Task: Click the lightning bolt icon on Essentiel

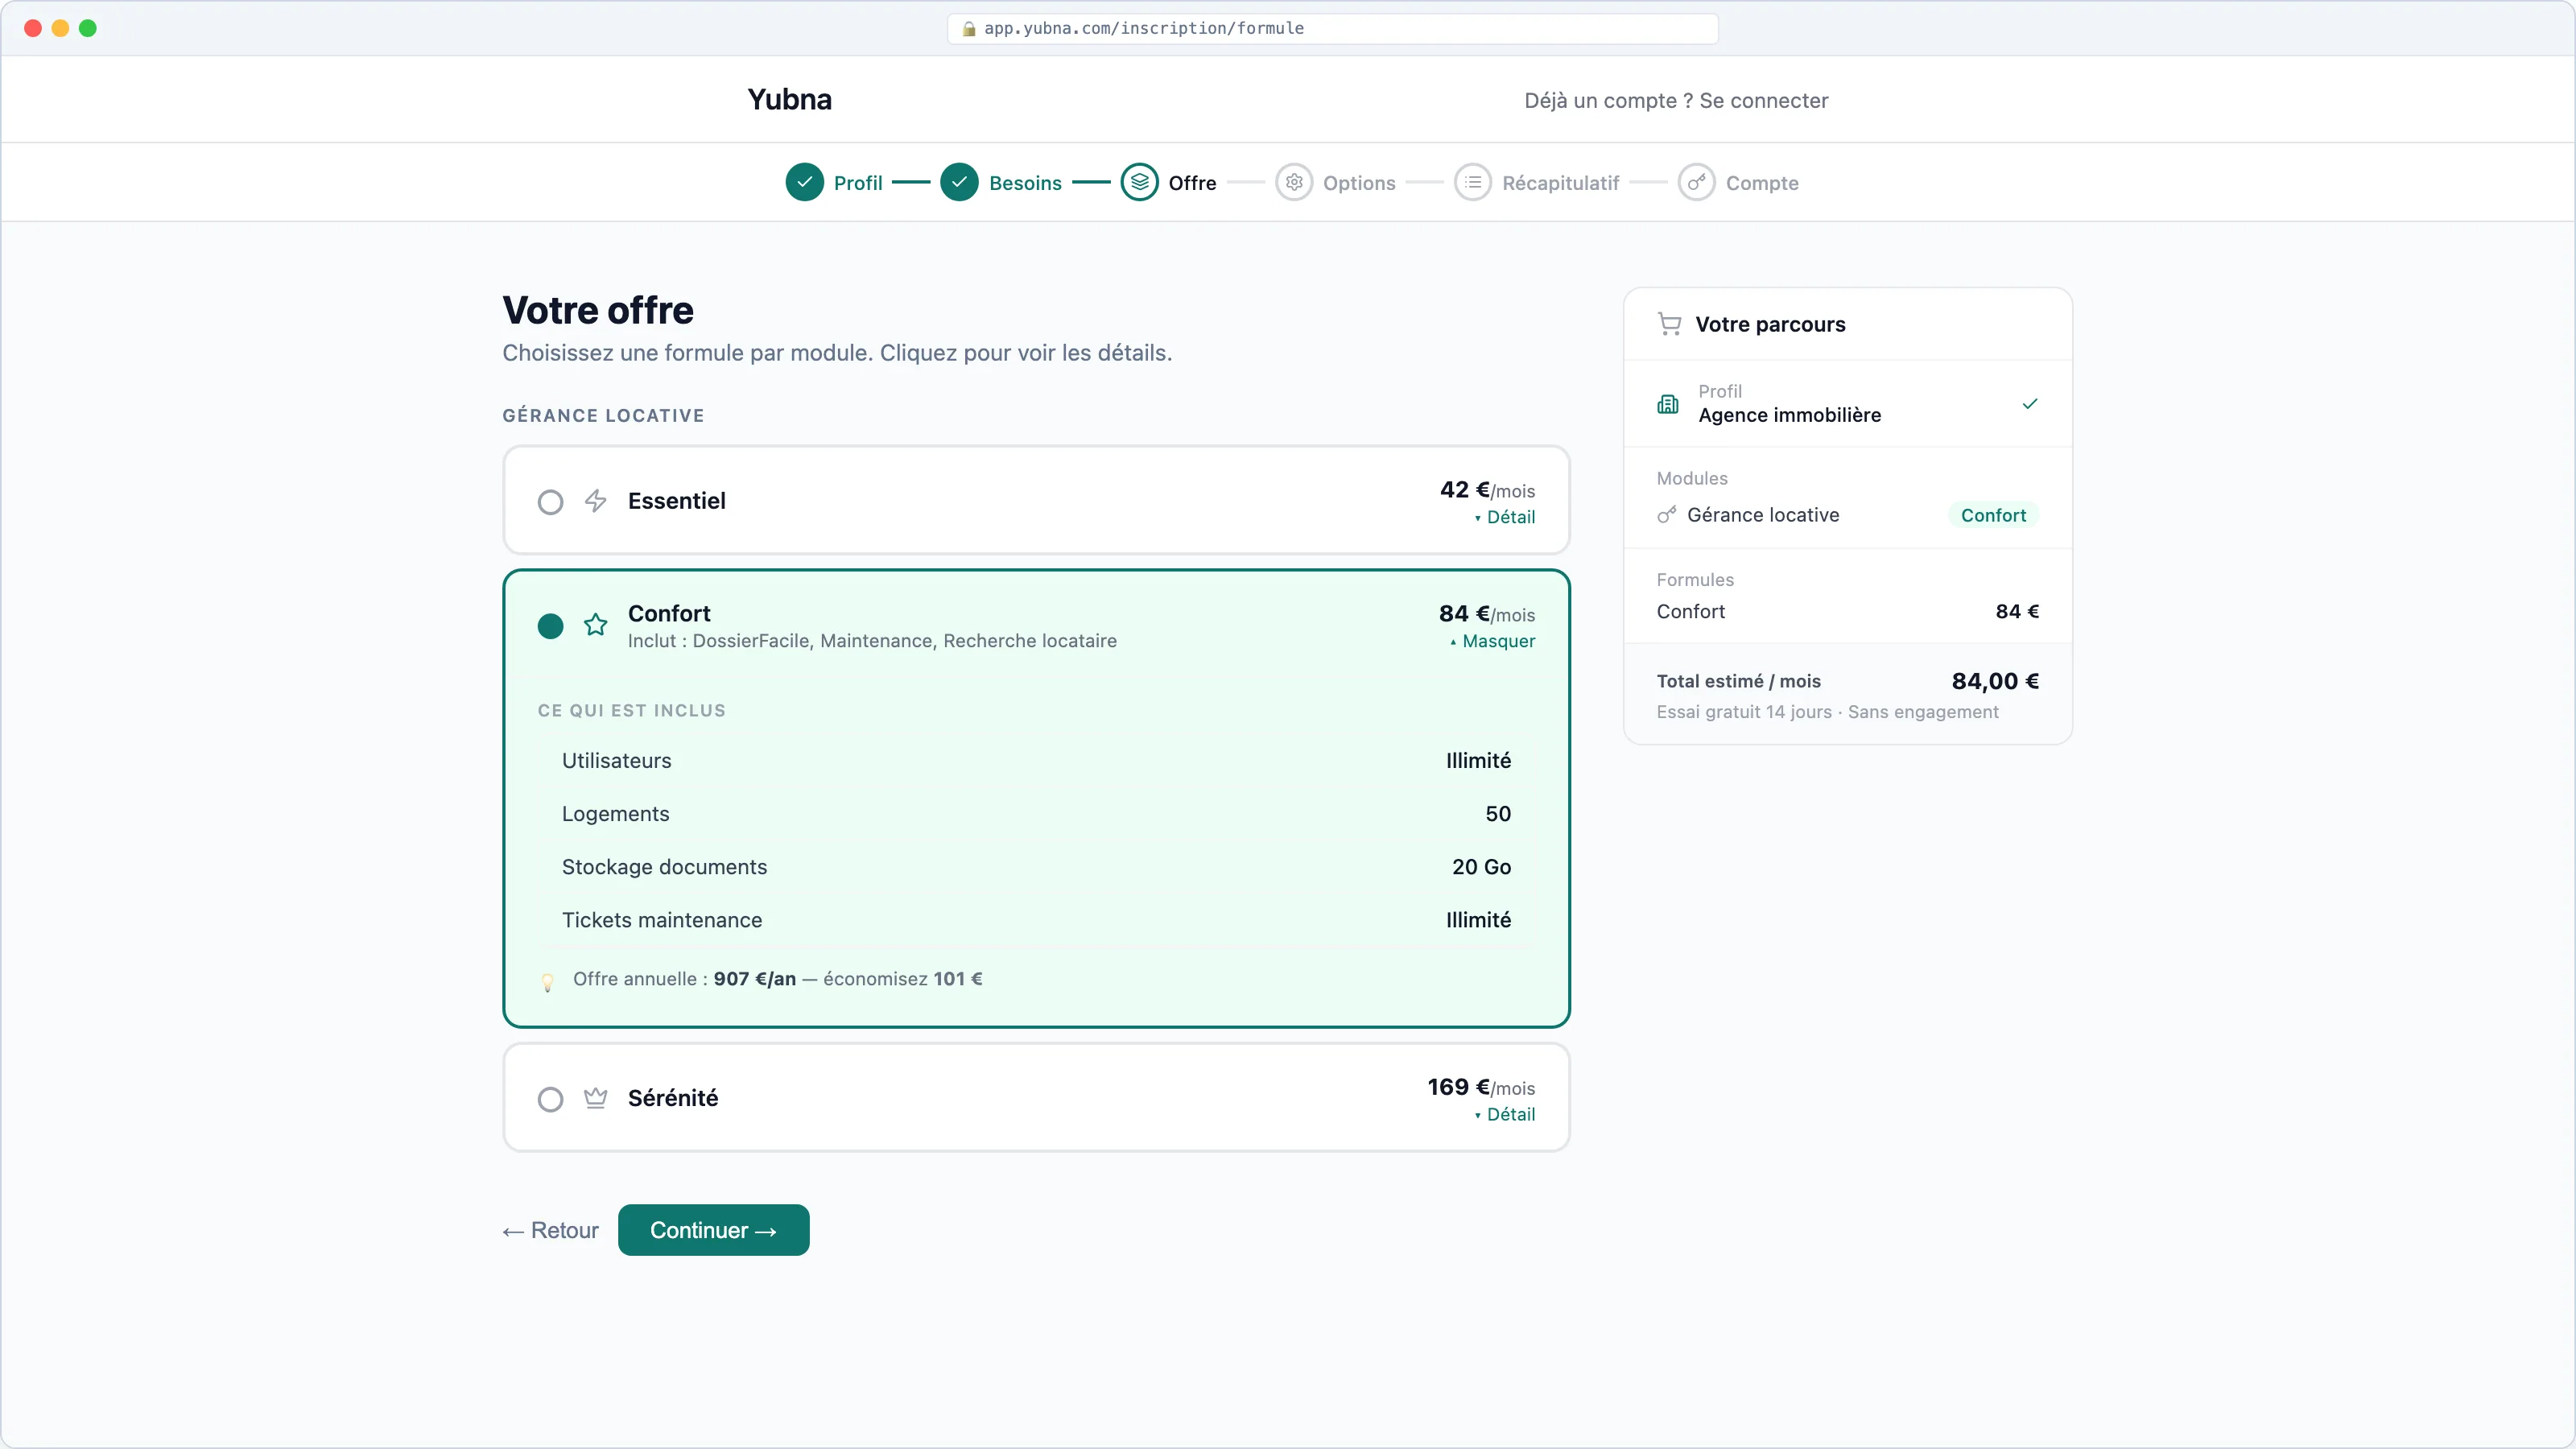Action: click(596, 501)
